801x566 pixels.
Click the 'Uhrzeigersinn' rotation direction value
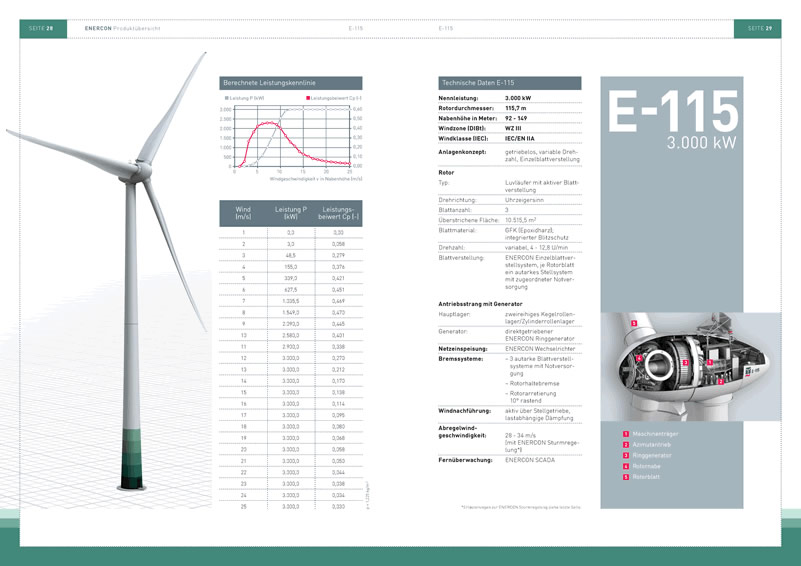(524, 200)
